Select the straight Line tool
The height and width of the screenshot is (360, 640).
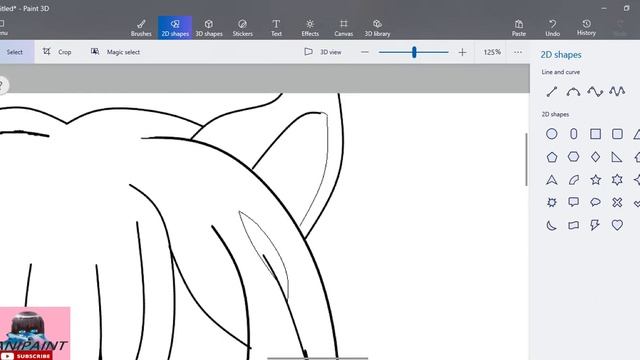[x=552, y=91]
